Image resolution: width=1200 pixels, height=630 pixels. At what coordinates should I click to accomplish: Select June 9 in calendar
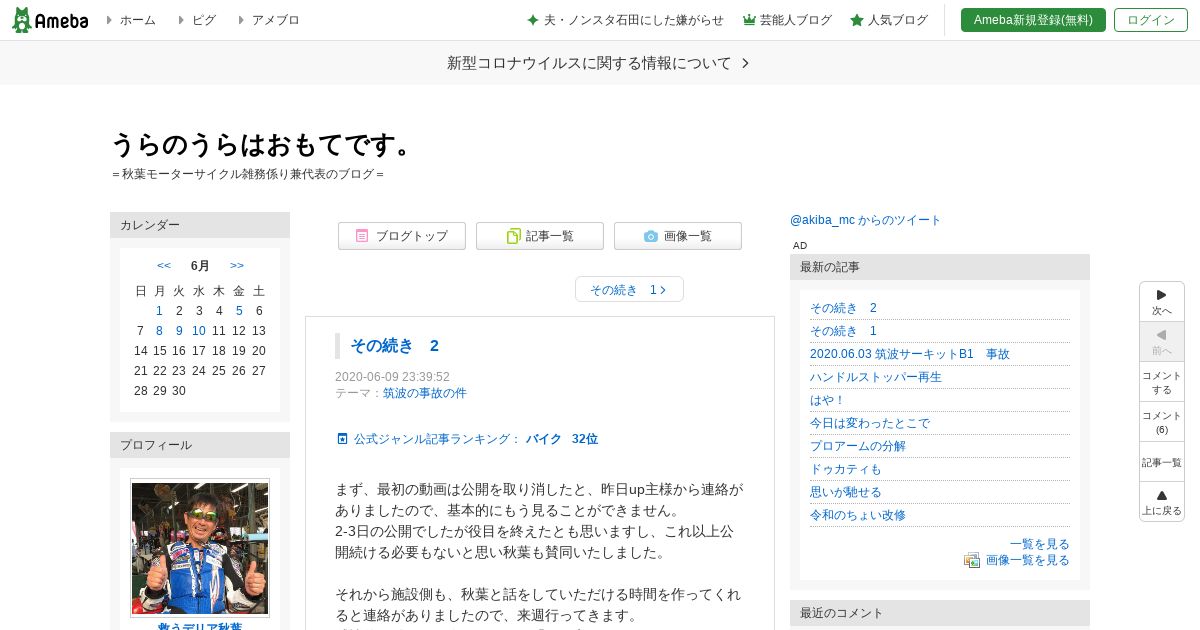click(x=179, y=331)
